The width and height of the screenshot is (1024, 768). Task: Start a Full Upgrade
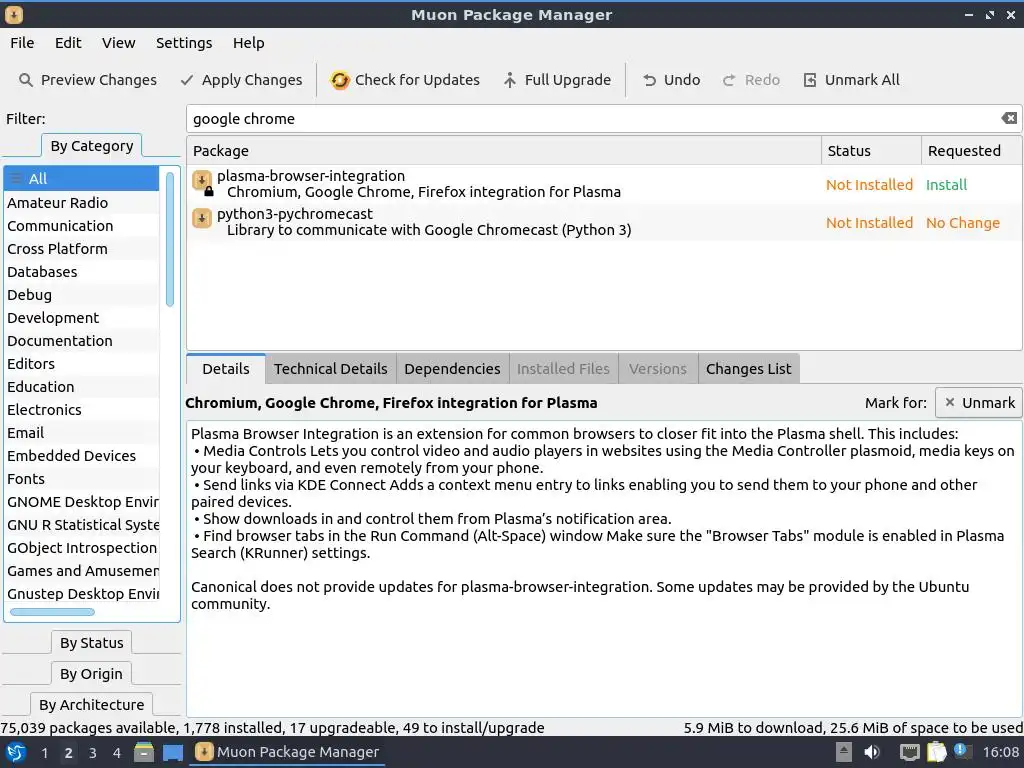pyautogui.click(x=557, y=80)
